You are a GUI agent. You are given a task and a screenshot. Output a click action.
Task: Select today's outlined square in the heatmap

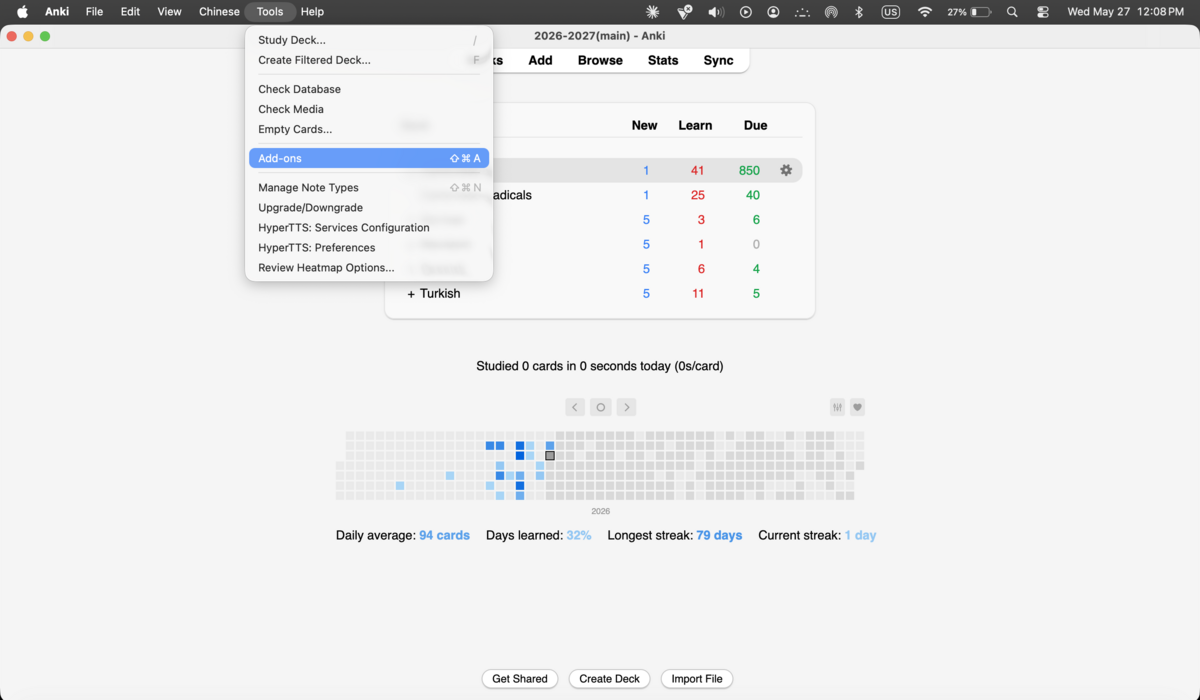coord(550,456)
